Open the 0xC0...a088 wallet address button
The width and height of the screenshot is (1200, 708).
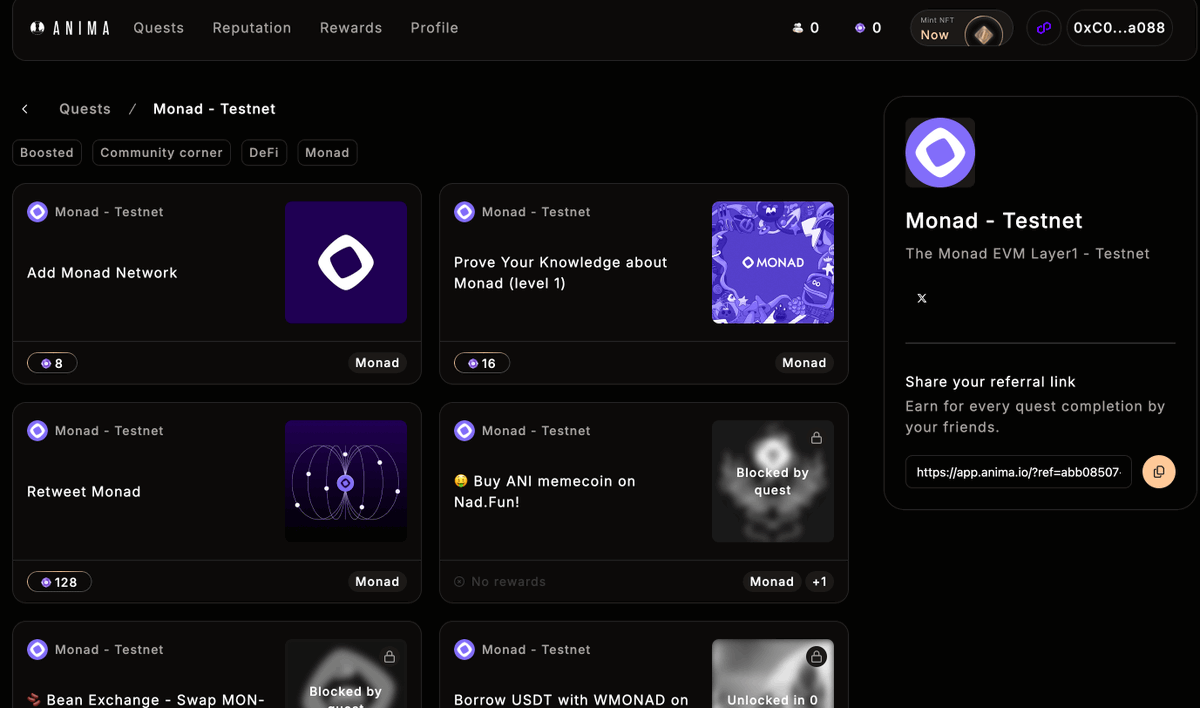pyautogui.click(x=1119, y=28)
